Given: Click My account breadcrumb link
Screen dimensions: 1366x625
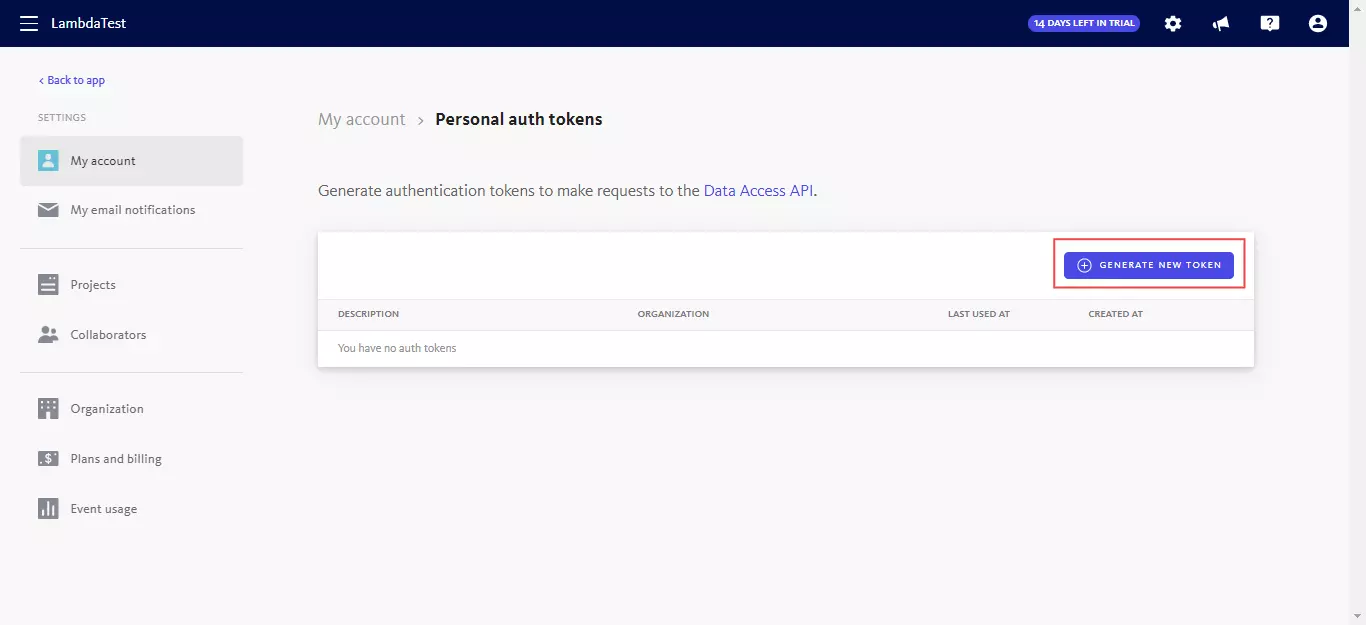Looking at the screenshot, I should point(361,120).
